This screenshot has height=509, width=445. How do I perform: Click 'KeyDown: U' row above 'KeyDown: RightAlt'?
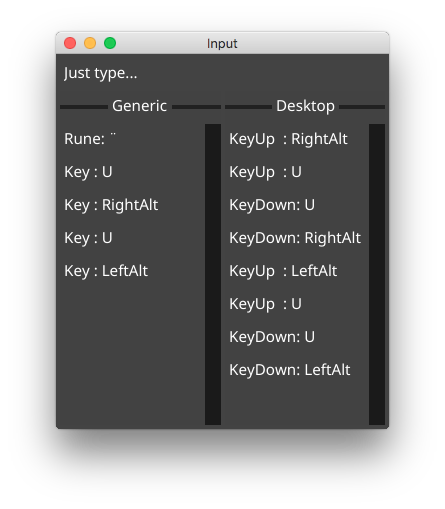point(272,205)
